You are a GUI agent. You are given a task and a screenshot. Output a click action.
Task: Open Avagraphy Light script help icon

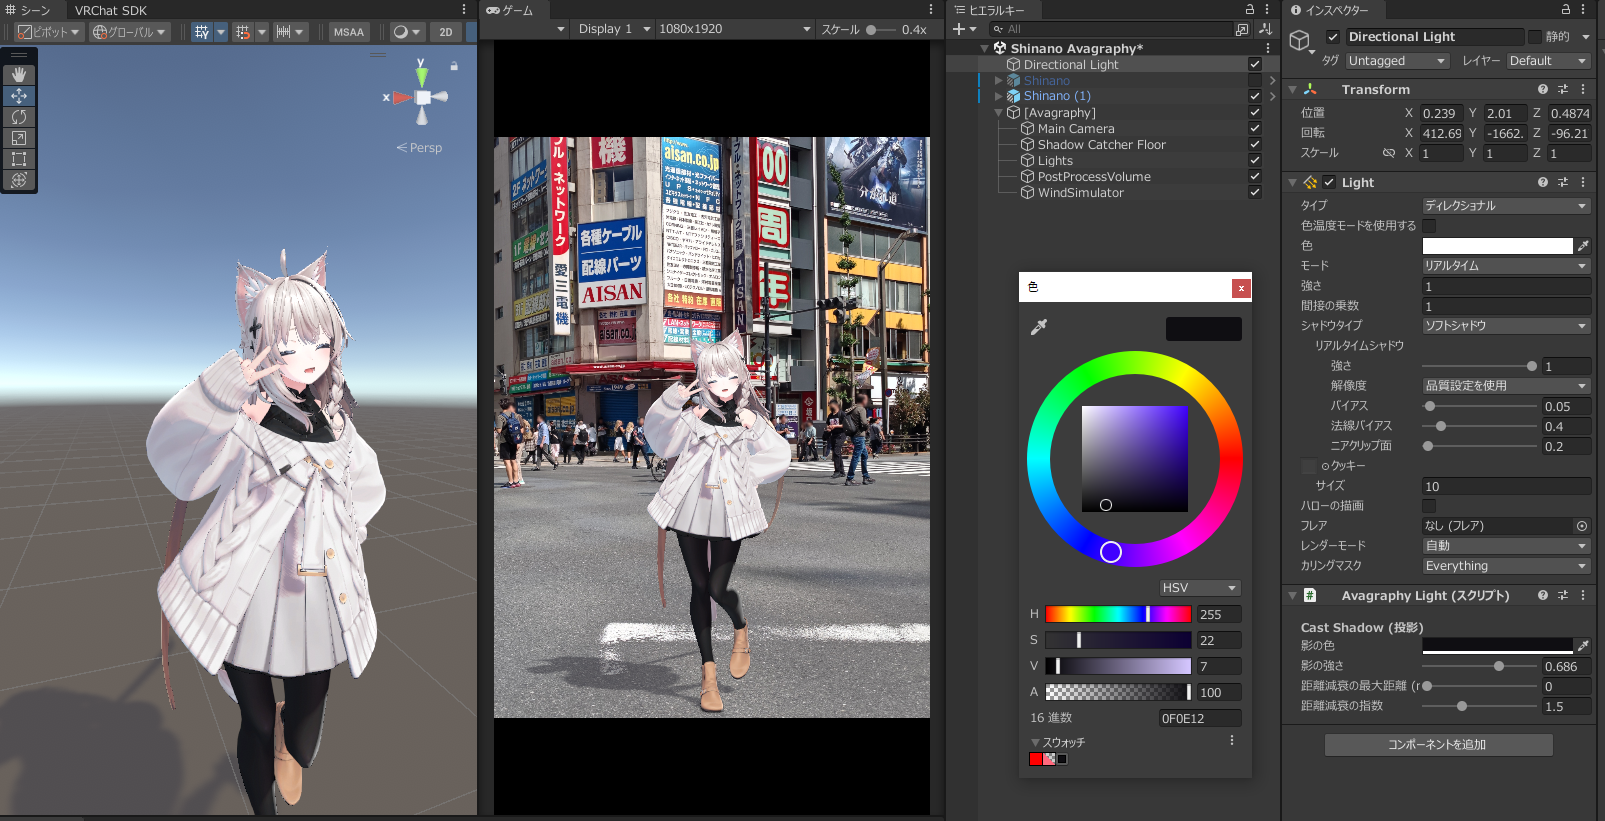click(x=1543, y=595)
